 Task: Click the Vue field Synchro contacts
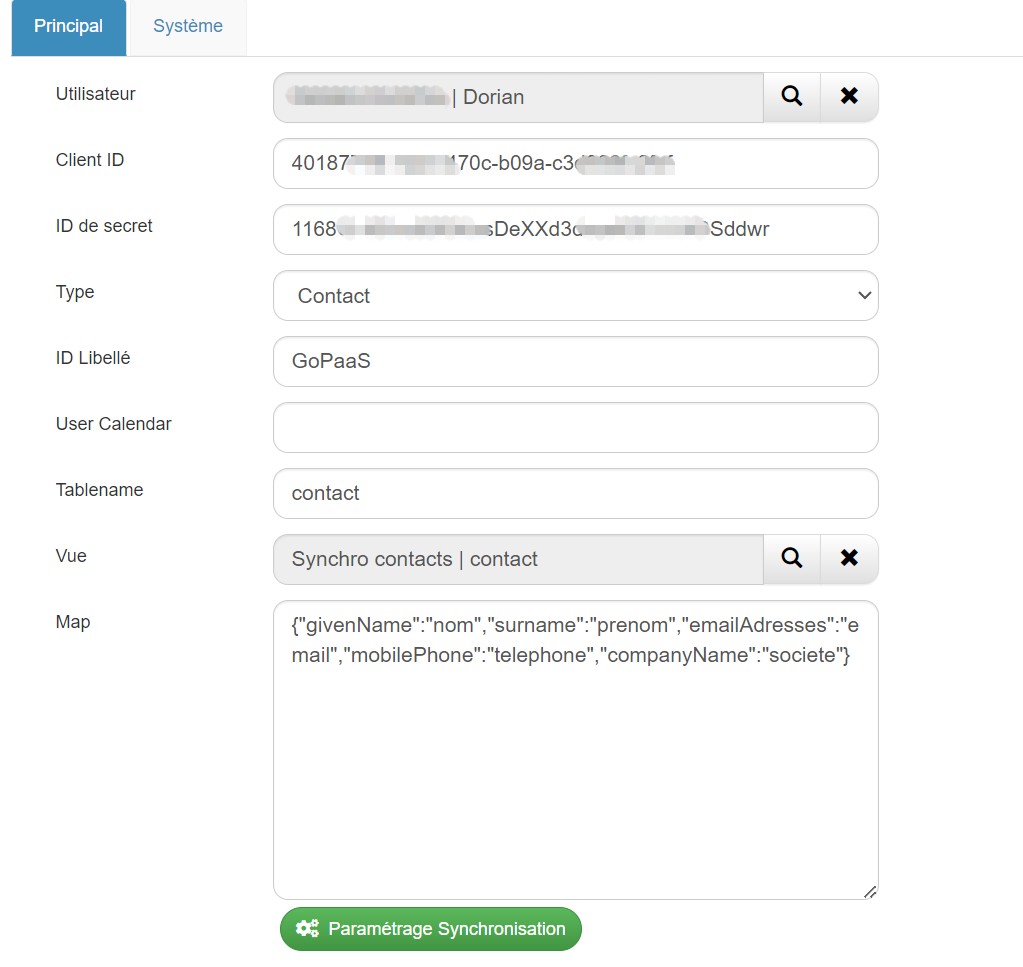(518, 559)
